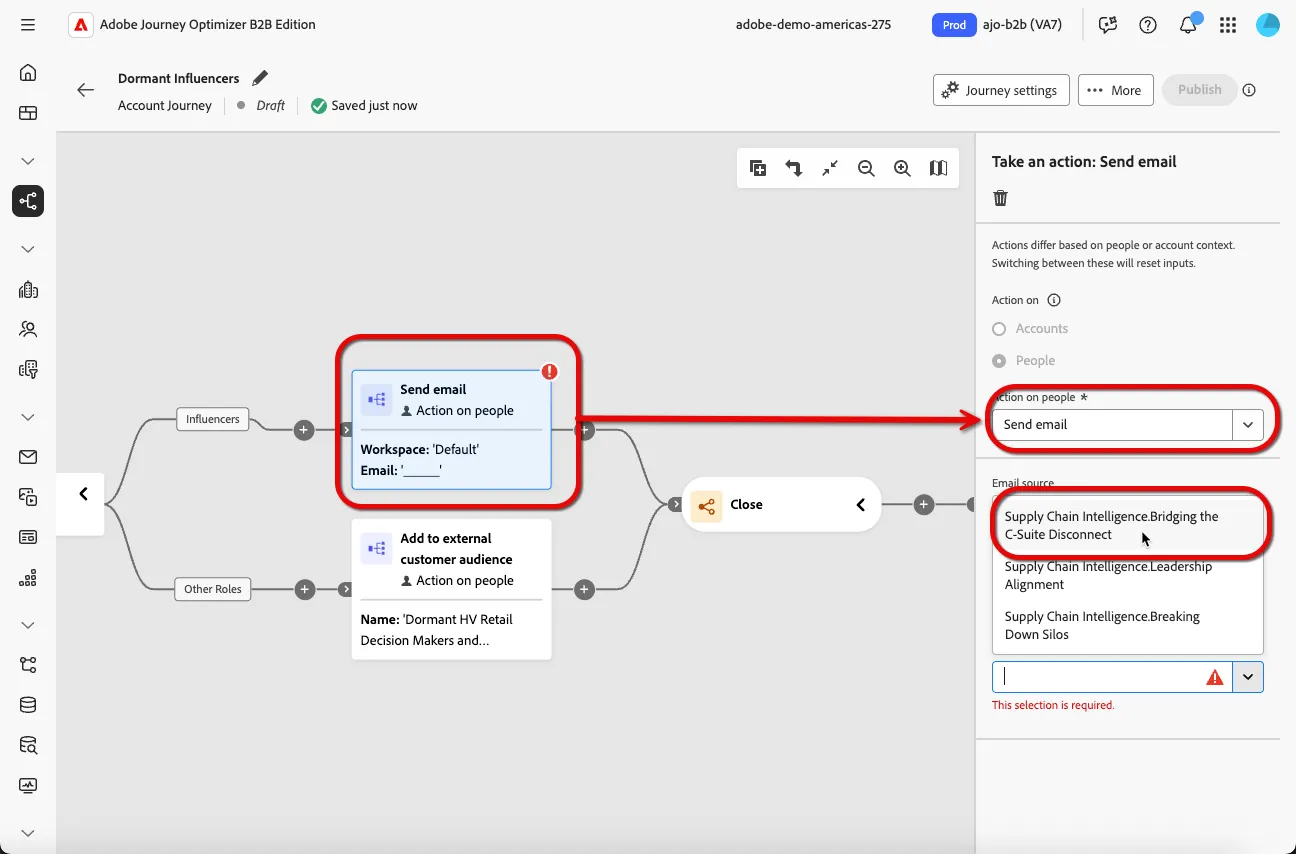Viewport: 1296px width, 854px height.
Task: Zoom in on the journey canvas
Action: click(902, 168)
